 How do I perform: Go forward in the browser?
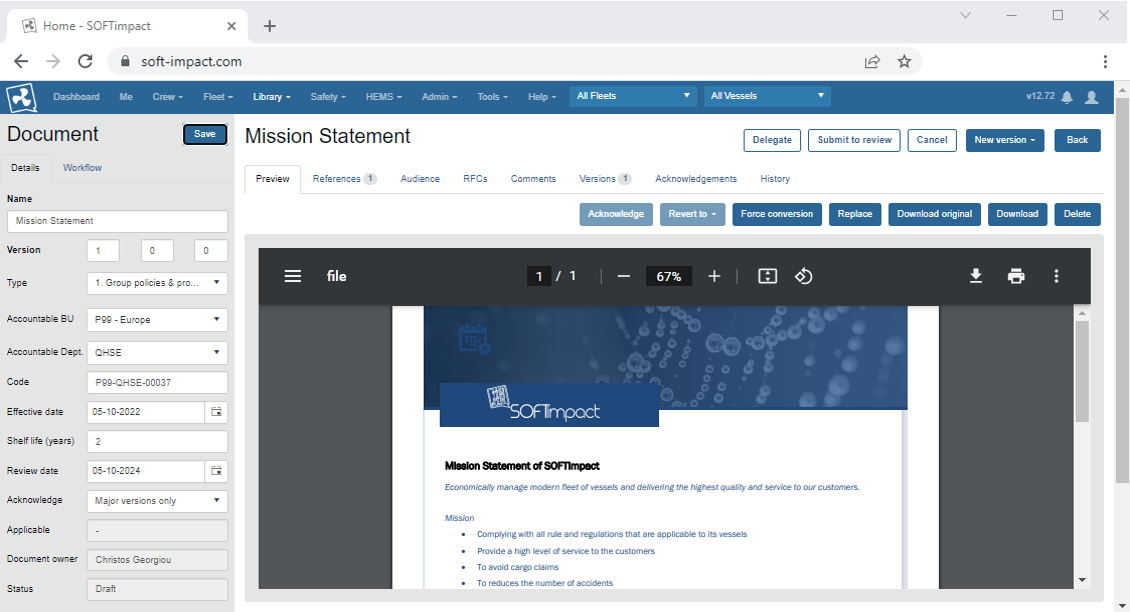tap(53, 61)
